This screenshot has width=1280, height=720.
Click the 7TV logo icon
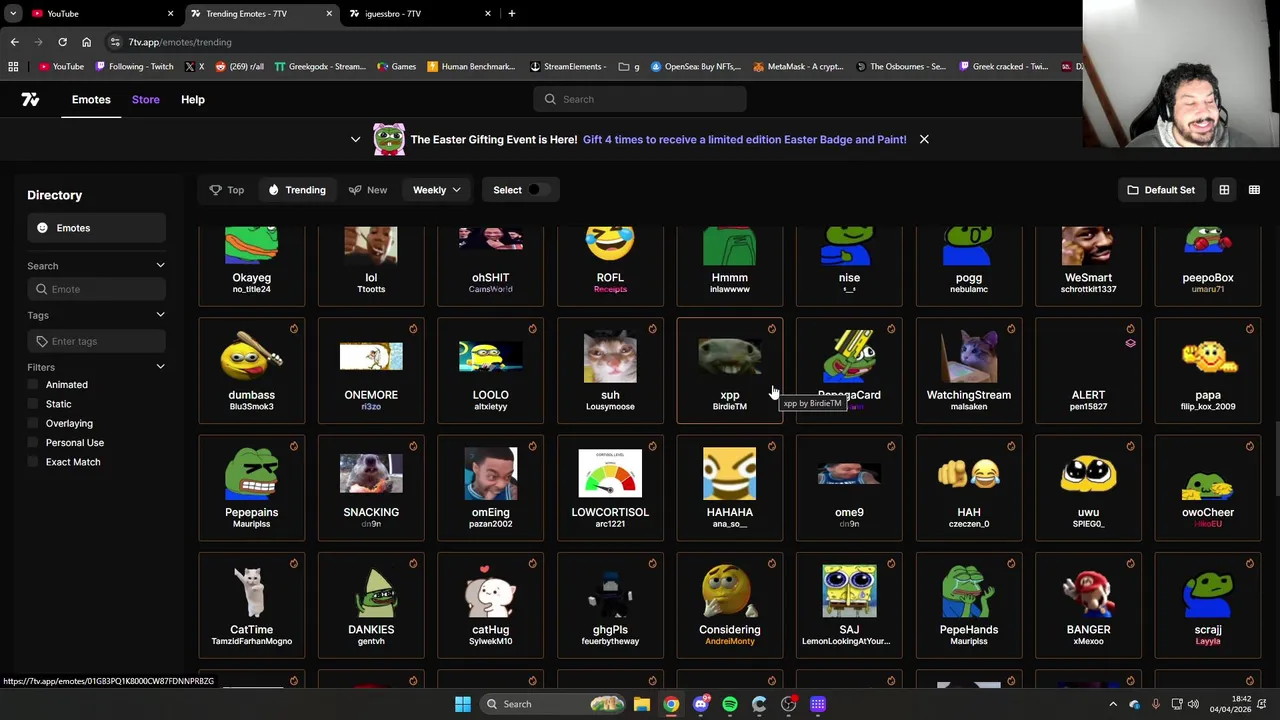(30, 99)
